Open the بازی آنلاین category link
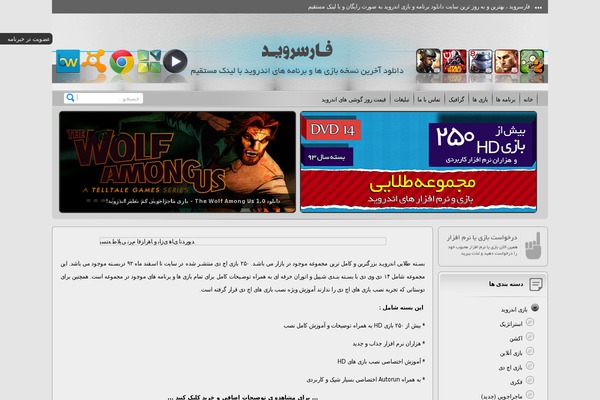This screenshot has height=400, width=600. [511, 353]
